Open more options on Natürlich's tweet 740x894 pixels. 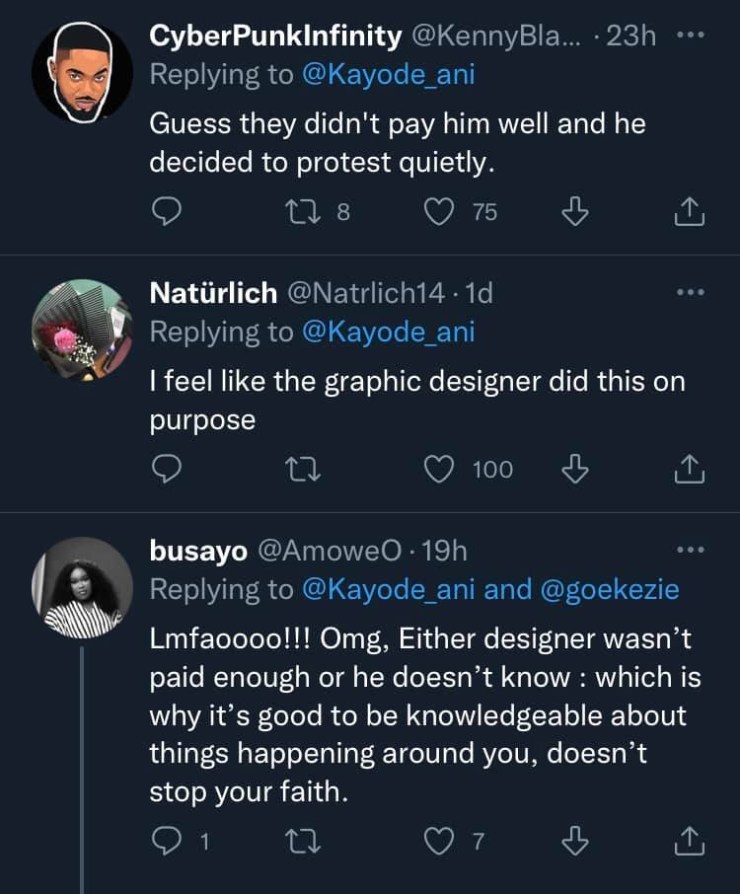point(692,293)
